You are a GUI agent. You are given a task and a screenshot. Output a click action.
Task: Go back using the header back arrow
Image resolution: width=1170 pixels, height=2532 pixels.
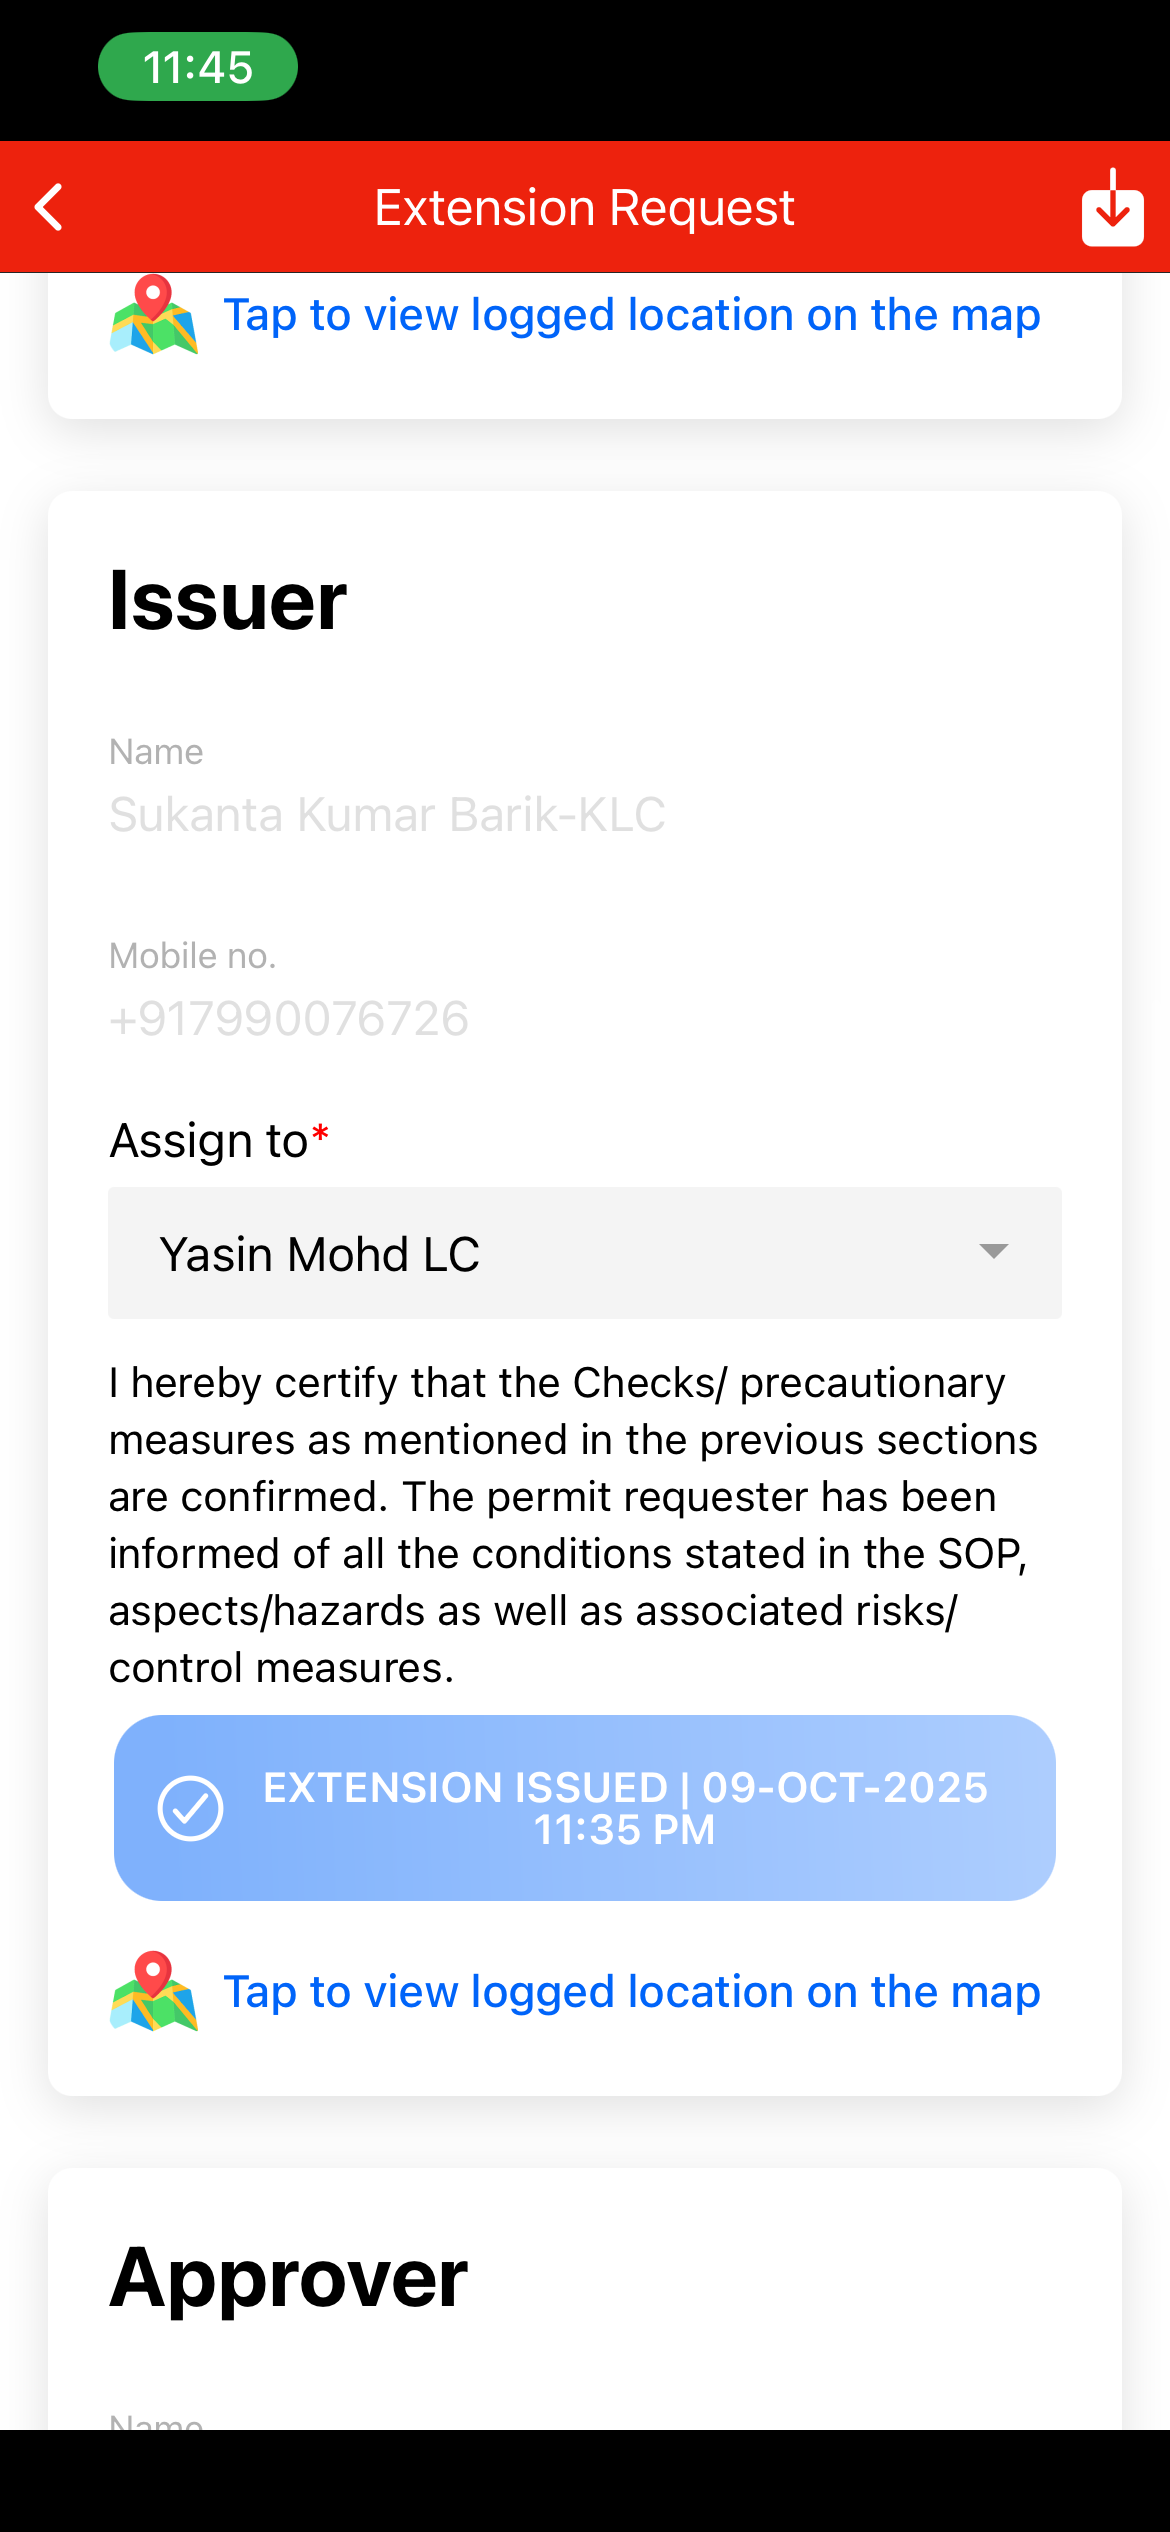pos(50,208)
